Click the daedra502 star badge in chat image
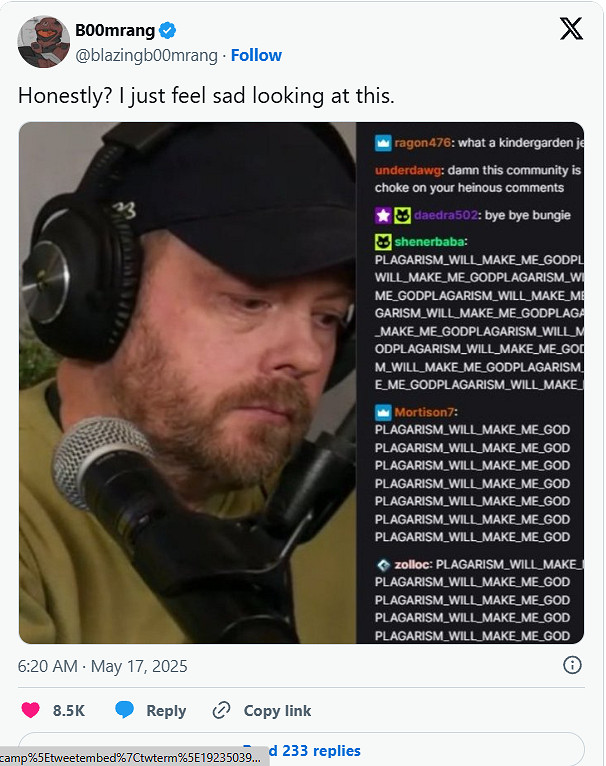The height and width of the screenshot is (766, 606). [x=383, y=215]
